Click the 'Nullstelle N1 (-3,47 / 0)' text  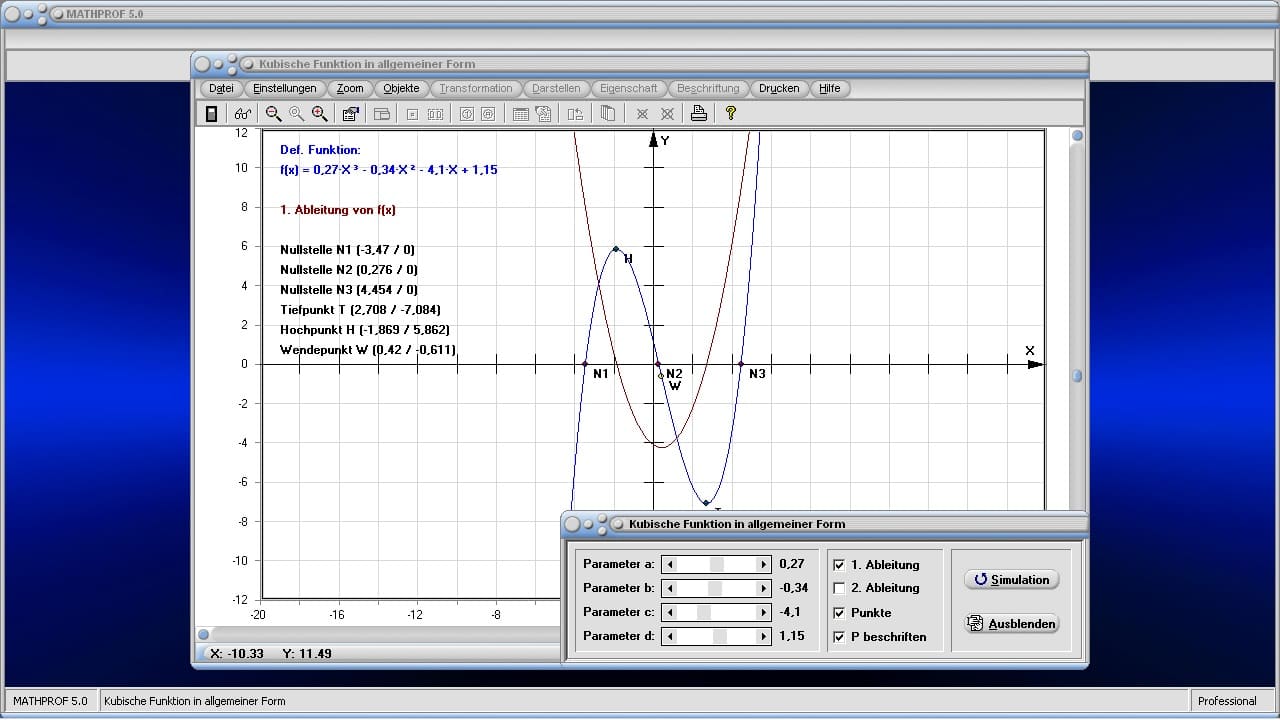click(x=347, y=250)
